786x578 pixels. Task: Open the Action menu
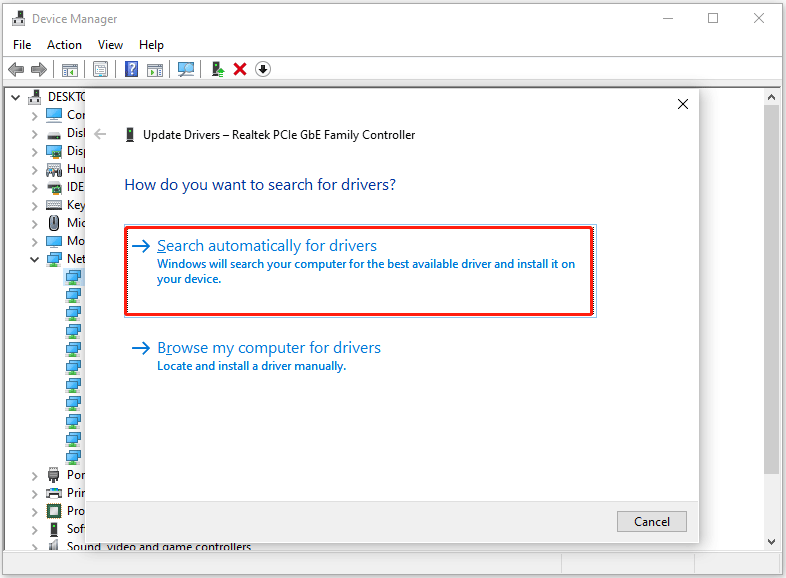coord(64,45)
